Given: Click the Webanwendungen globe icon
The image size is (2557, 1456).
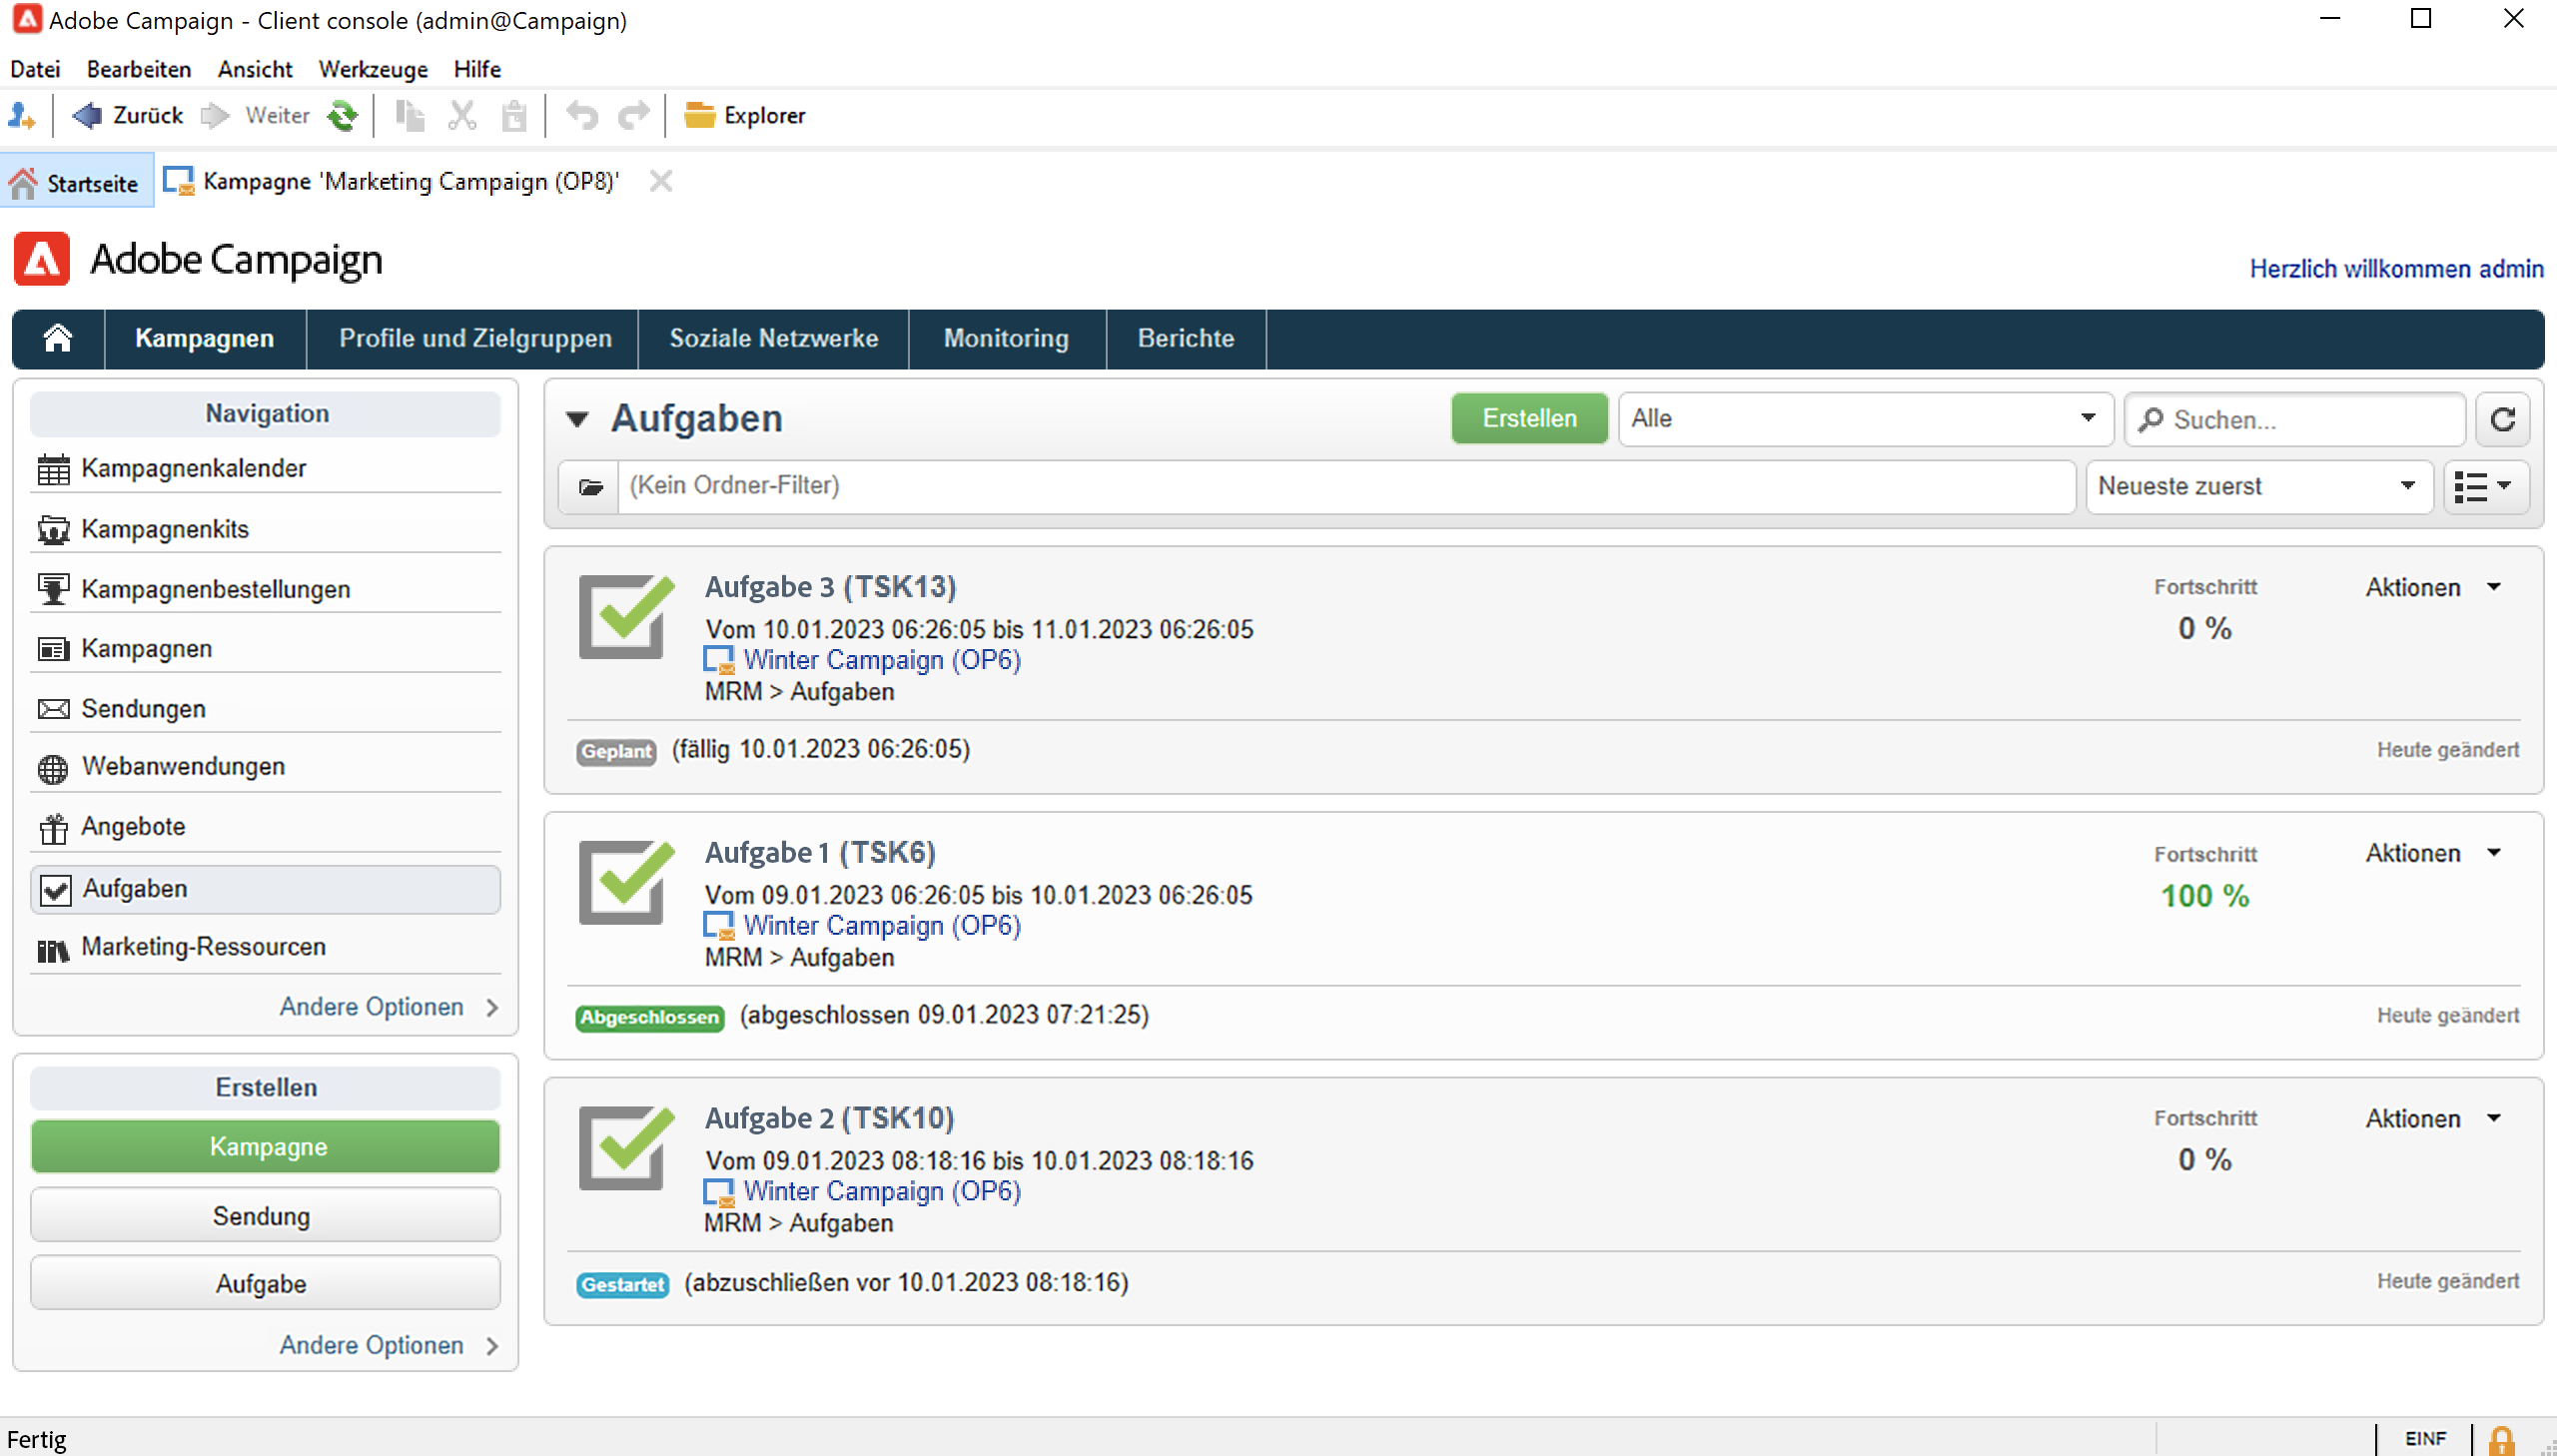Looking at the screenshot, I should click(53, 768).
